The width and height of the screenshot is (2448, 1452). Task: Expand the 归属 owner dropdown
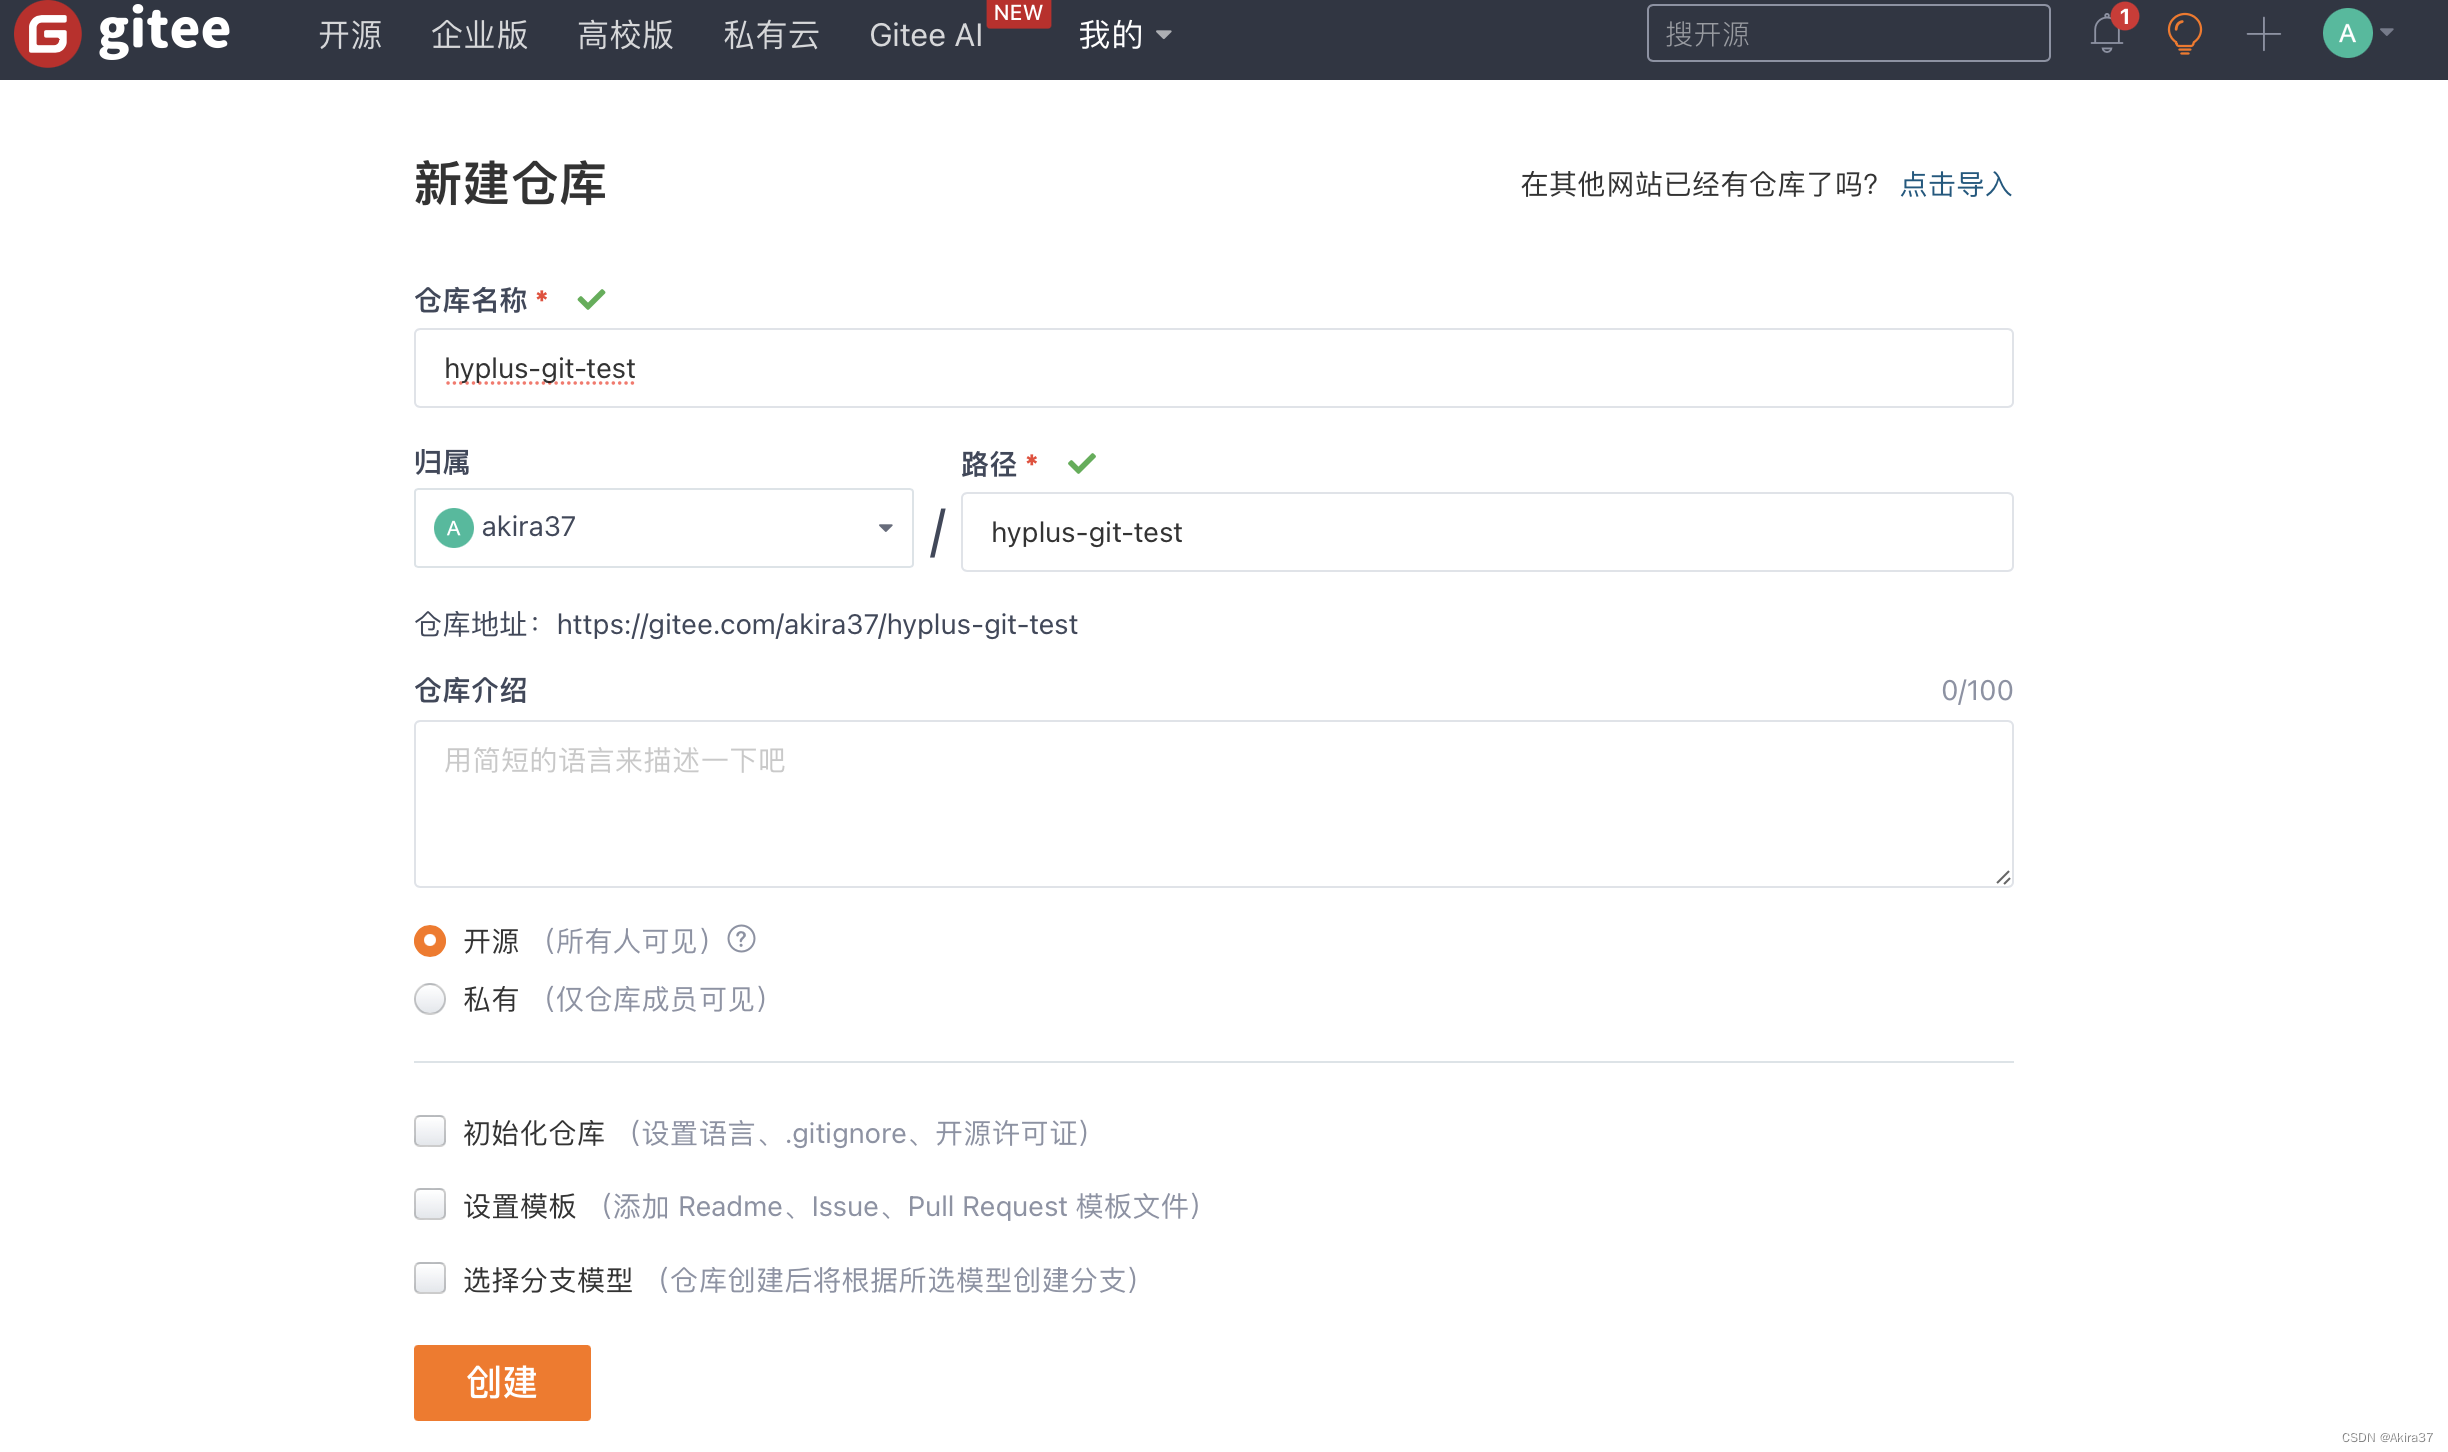pos(884,528)
